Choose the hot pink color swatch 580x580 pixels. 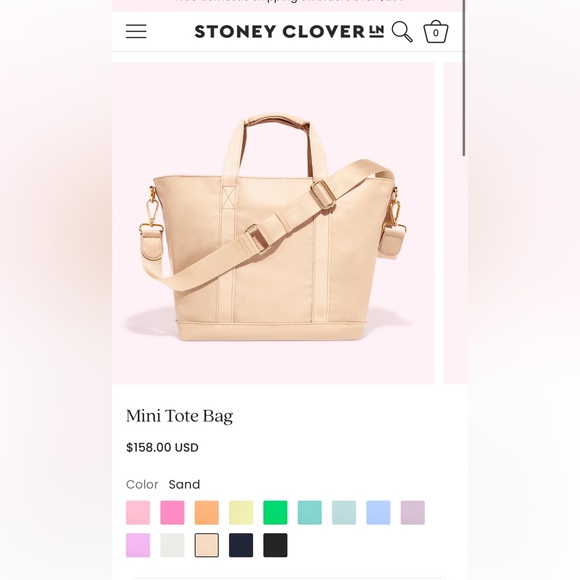tap(172, 512)
